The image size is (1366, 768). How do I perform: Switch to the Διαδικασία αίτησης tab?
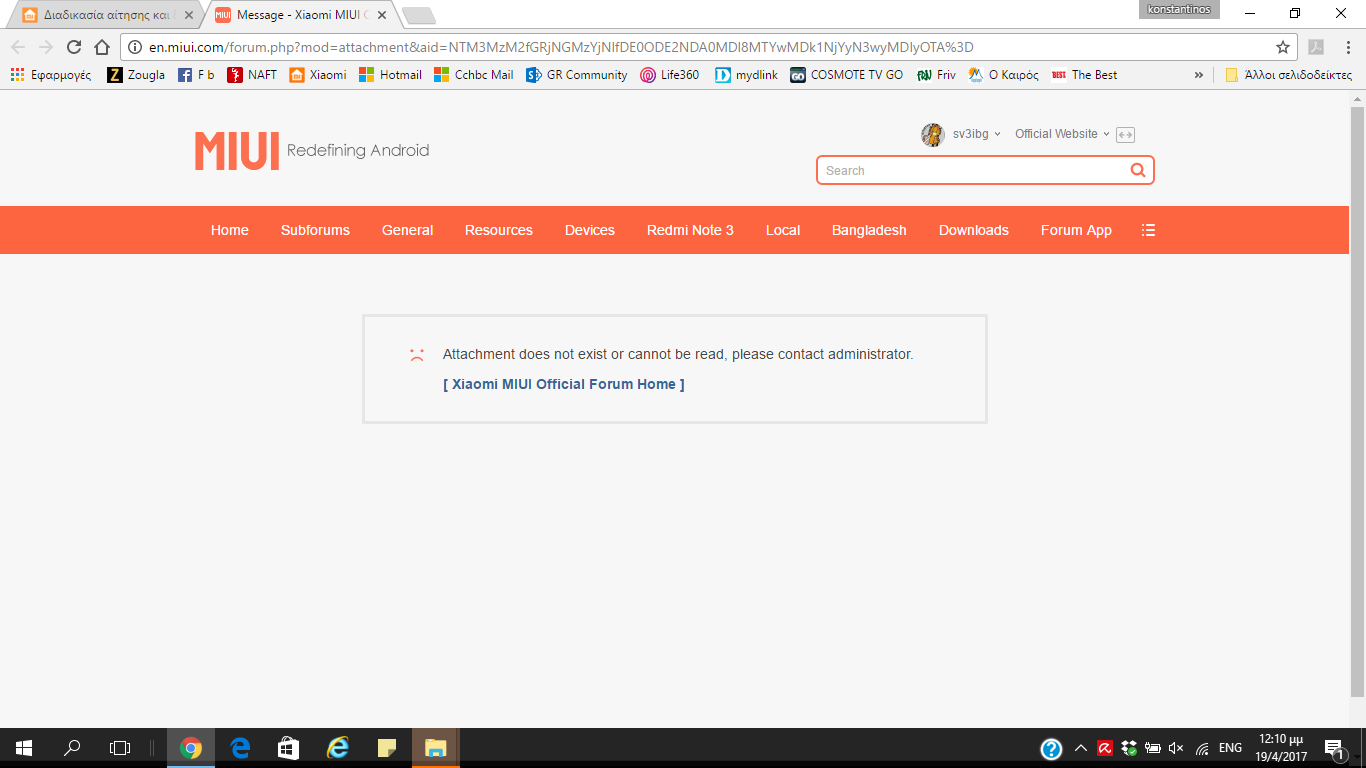[x=107, y=15]
